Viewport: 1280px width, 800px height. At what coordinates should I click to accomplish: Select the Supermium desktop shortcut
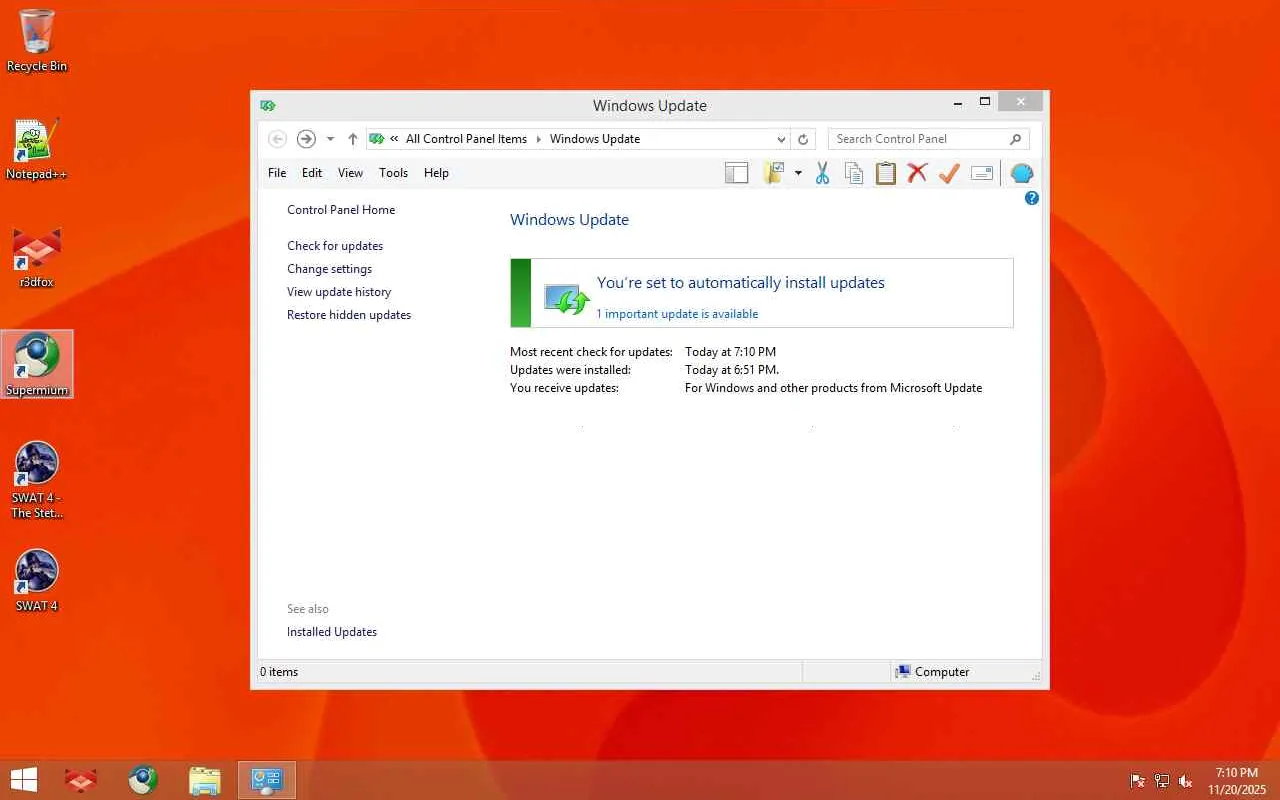(37, 364)
